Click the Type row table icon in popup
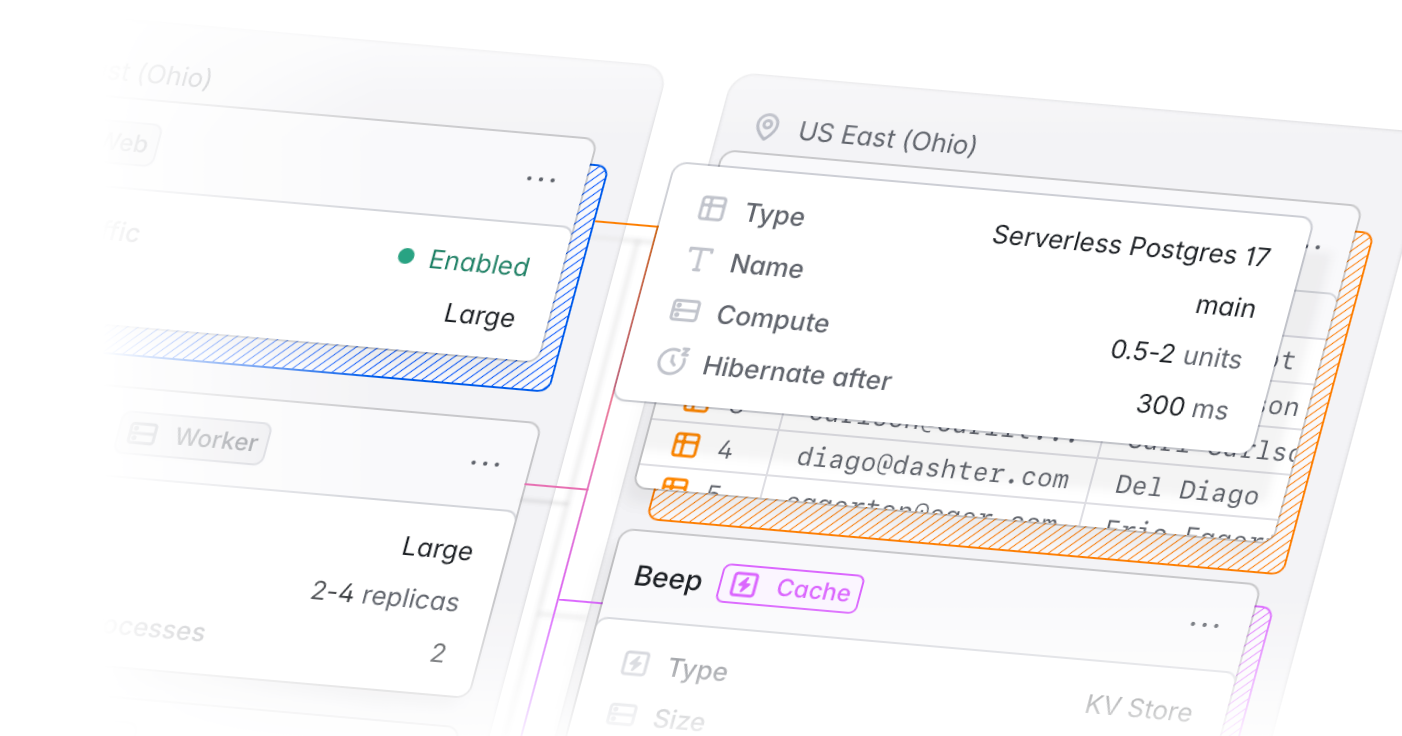 click(712, 208)
